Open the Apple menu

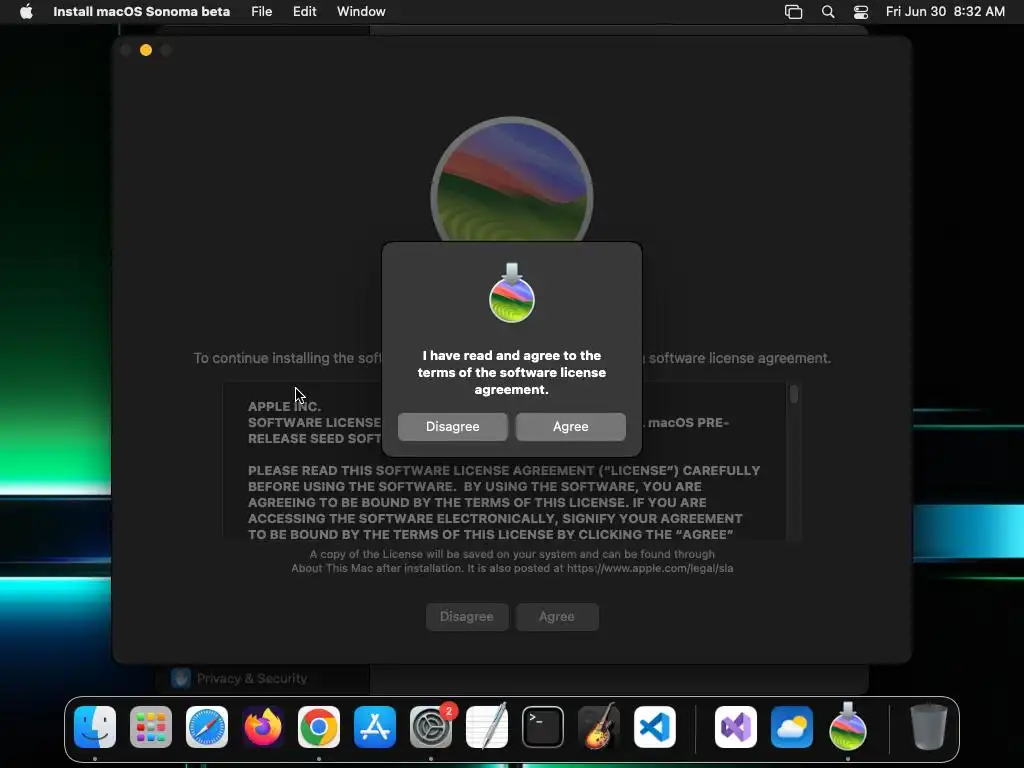26,12
